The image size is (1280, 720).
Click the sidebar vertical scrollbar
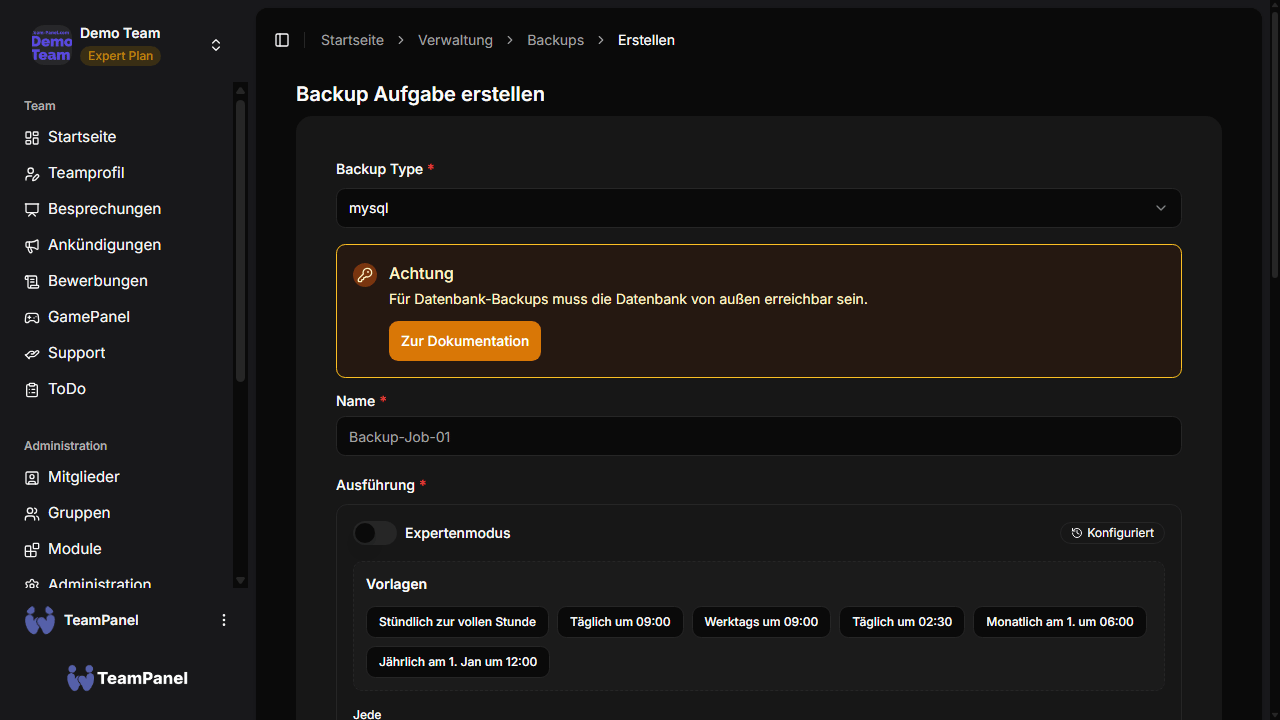[x=240, y=240]
